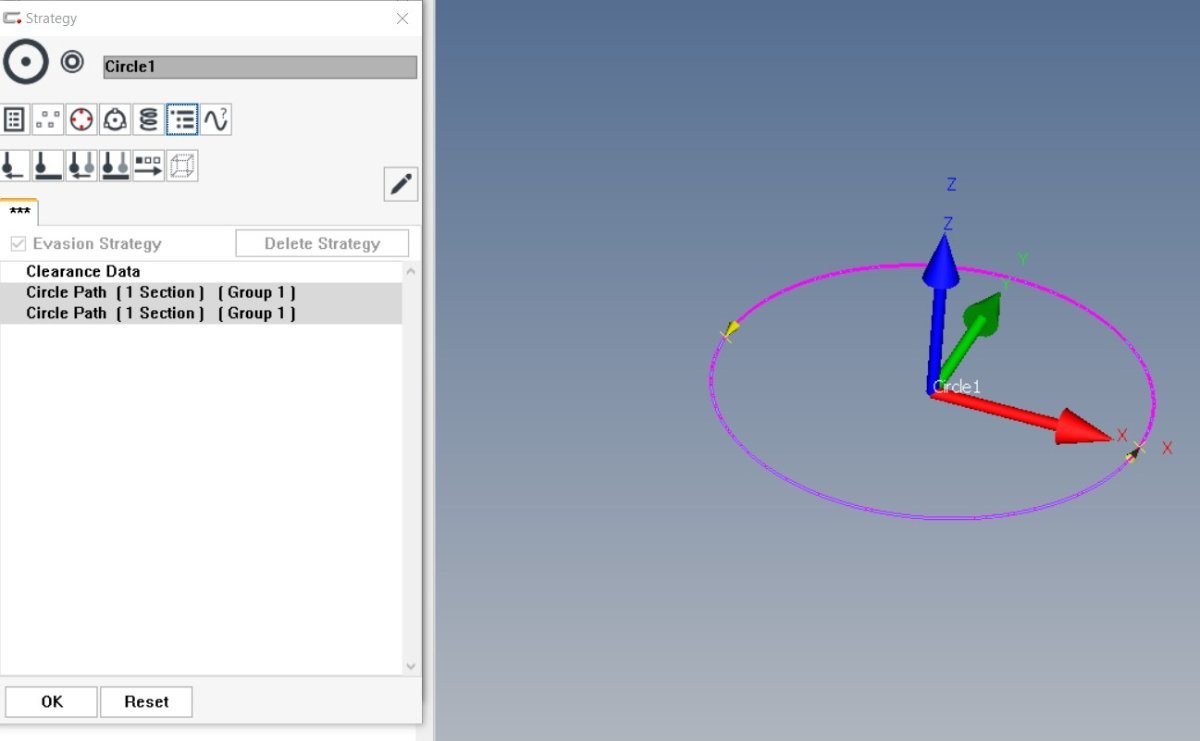Viewport: 1200px width, 741px height.
Task: Select the *** tab
Action: point(19,212)
